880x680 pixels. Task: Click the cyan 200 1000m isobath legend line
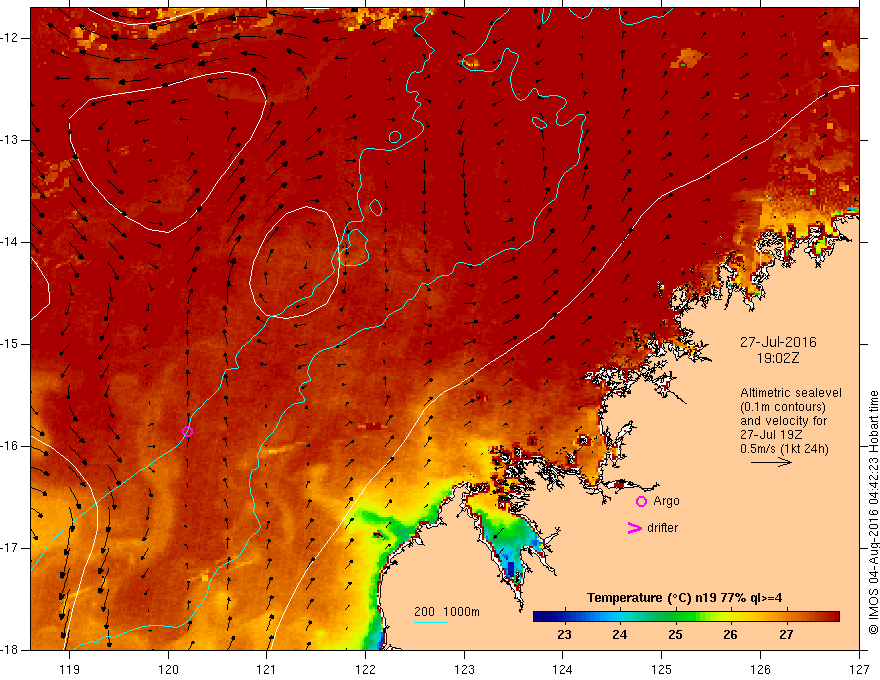coord(430,622)
